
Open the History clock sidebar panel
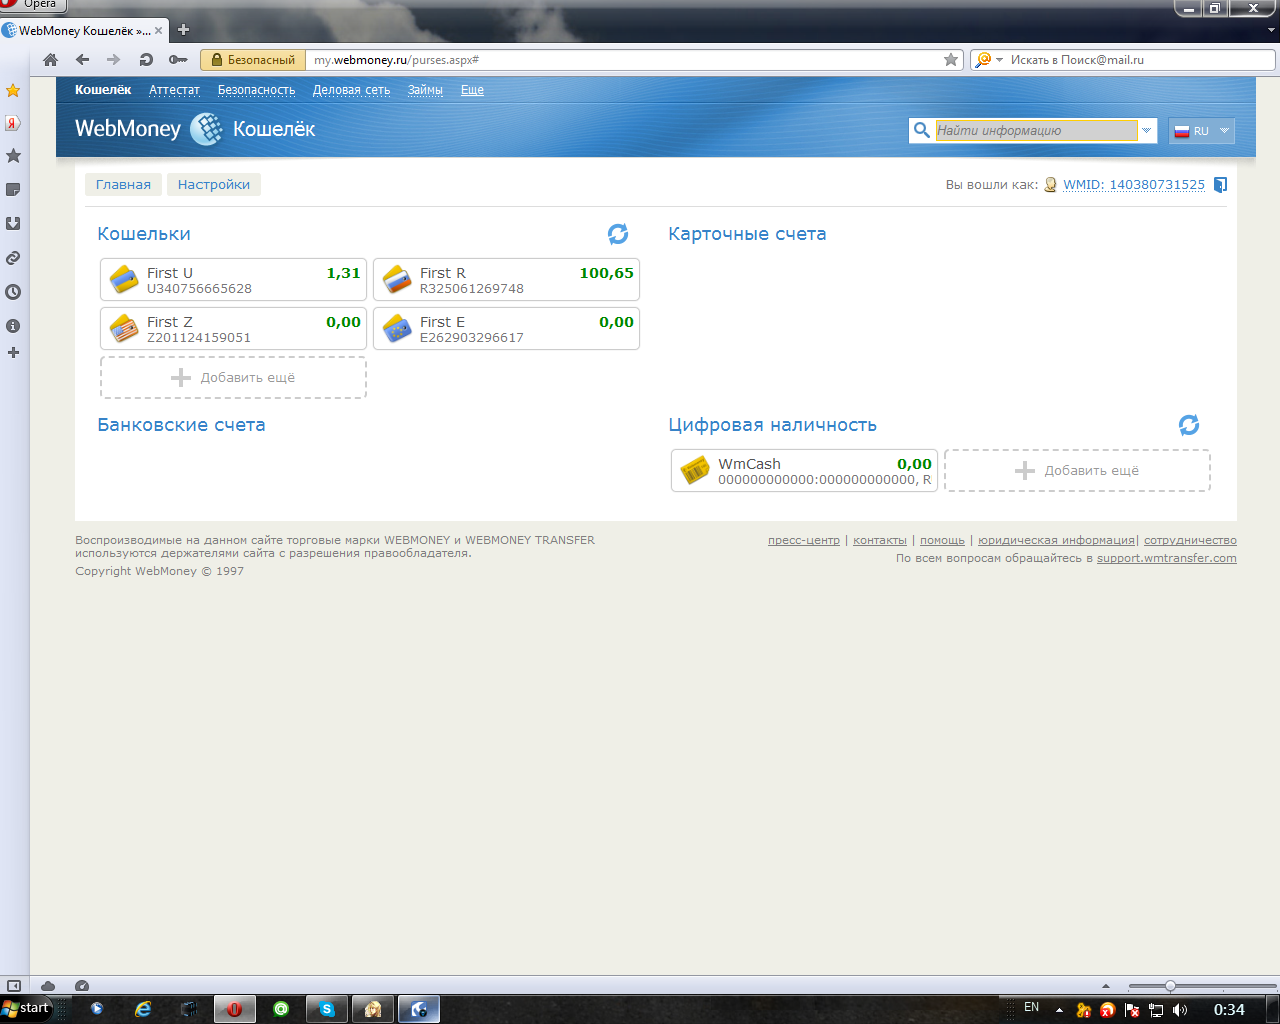pyautogui.click(x=13, y=292)
